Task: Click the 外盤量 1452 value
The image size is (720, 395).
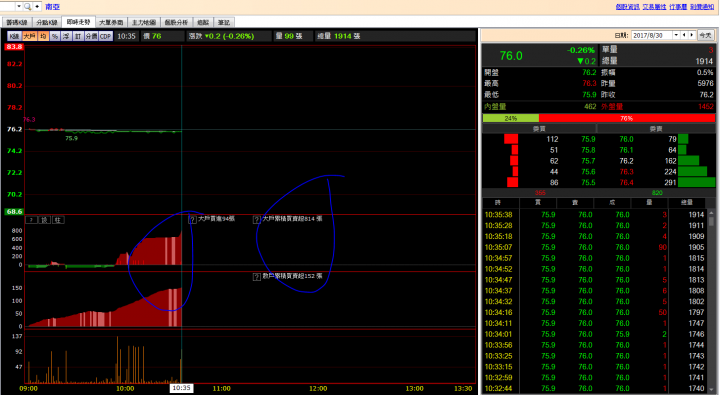Action: point(706,107)
